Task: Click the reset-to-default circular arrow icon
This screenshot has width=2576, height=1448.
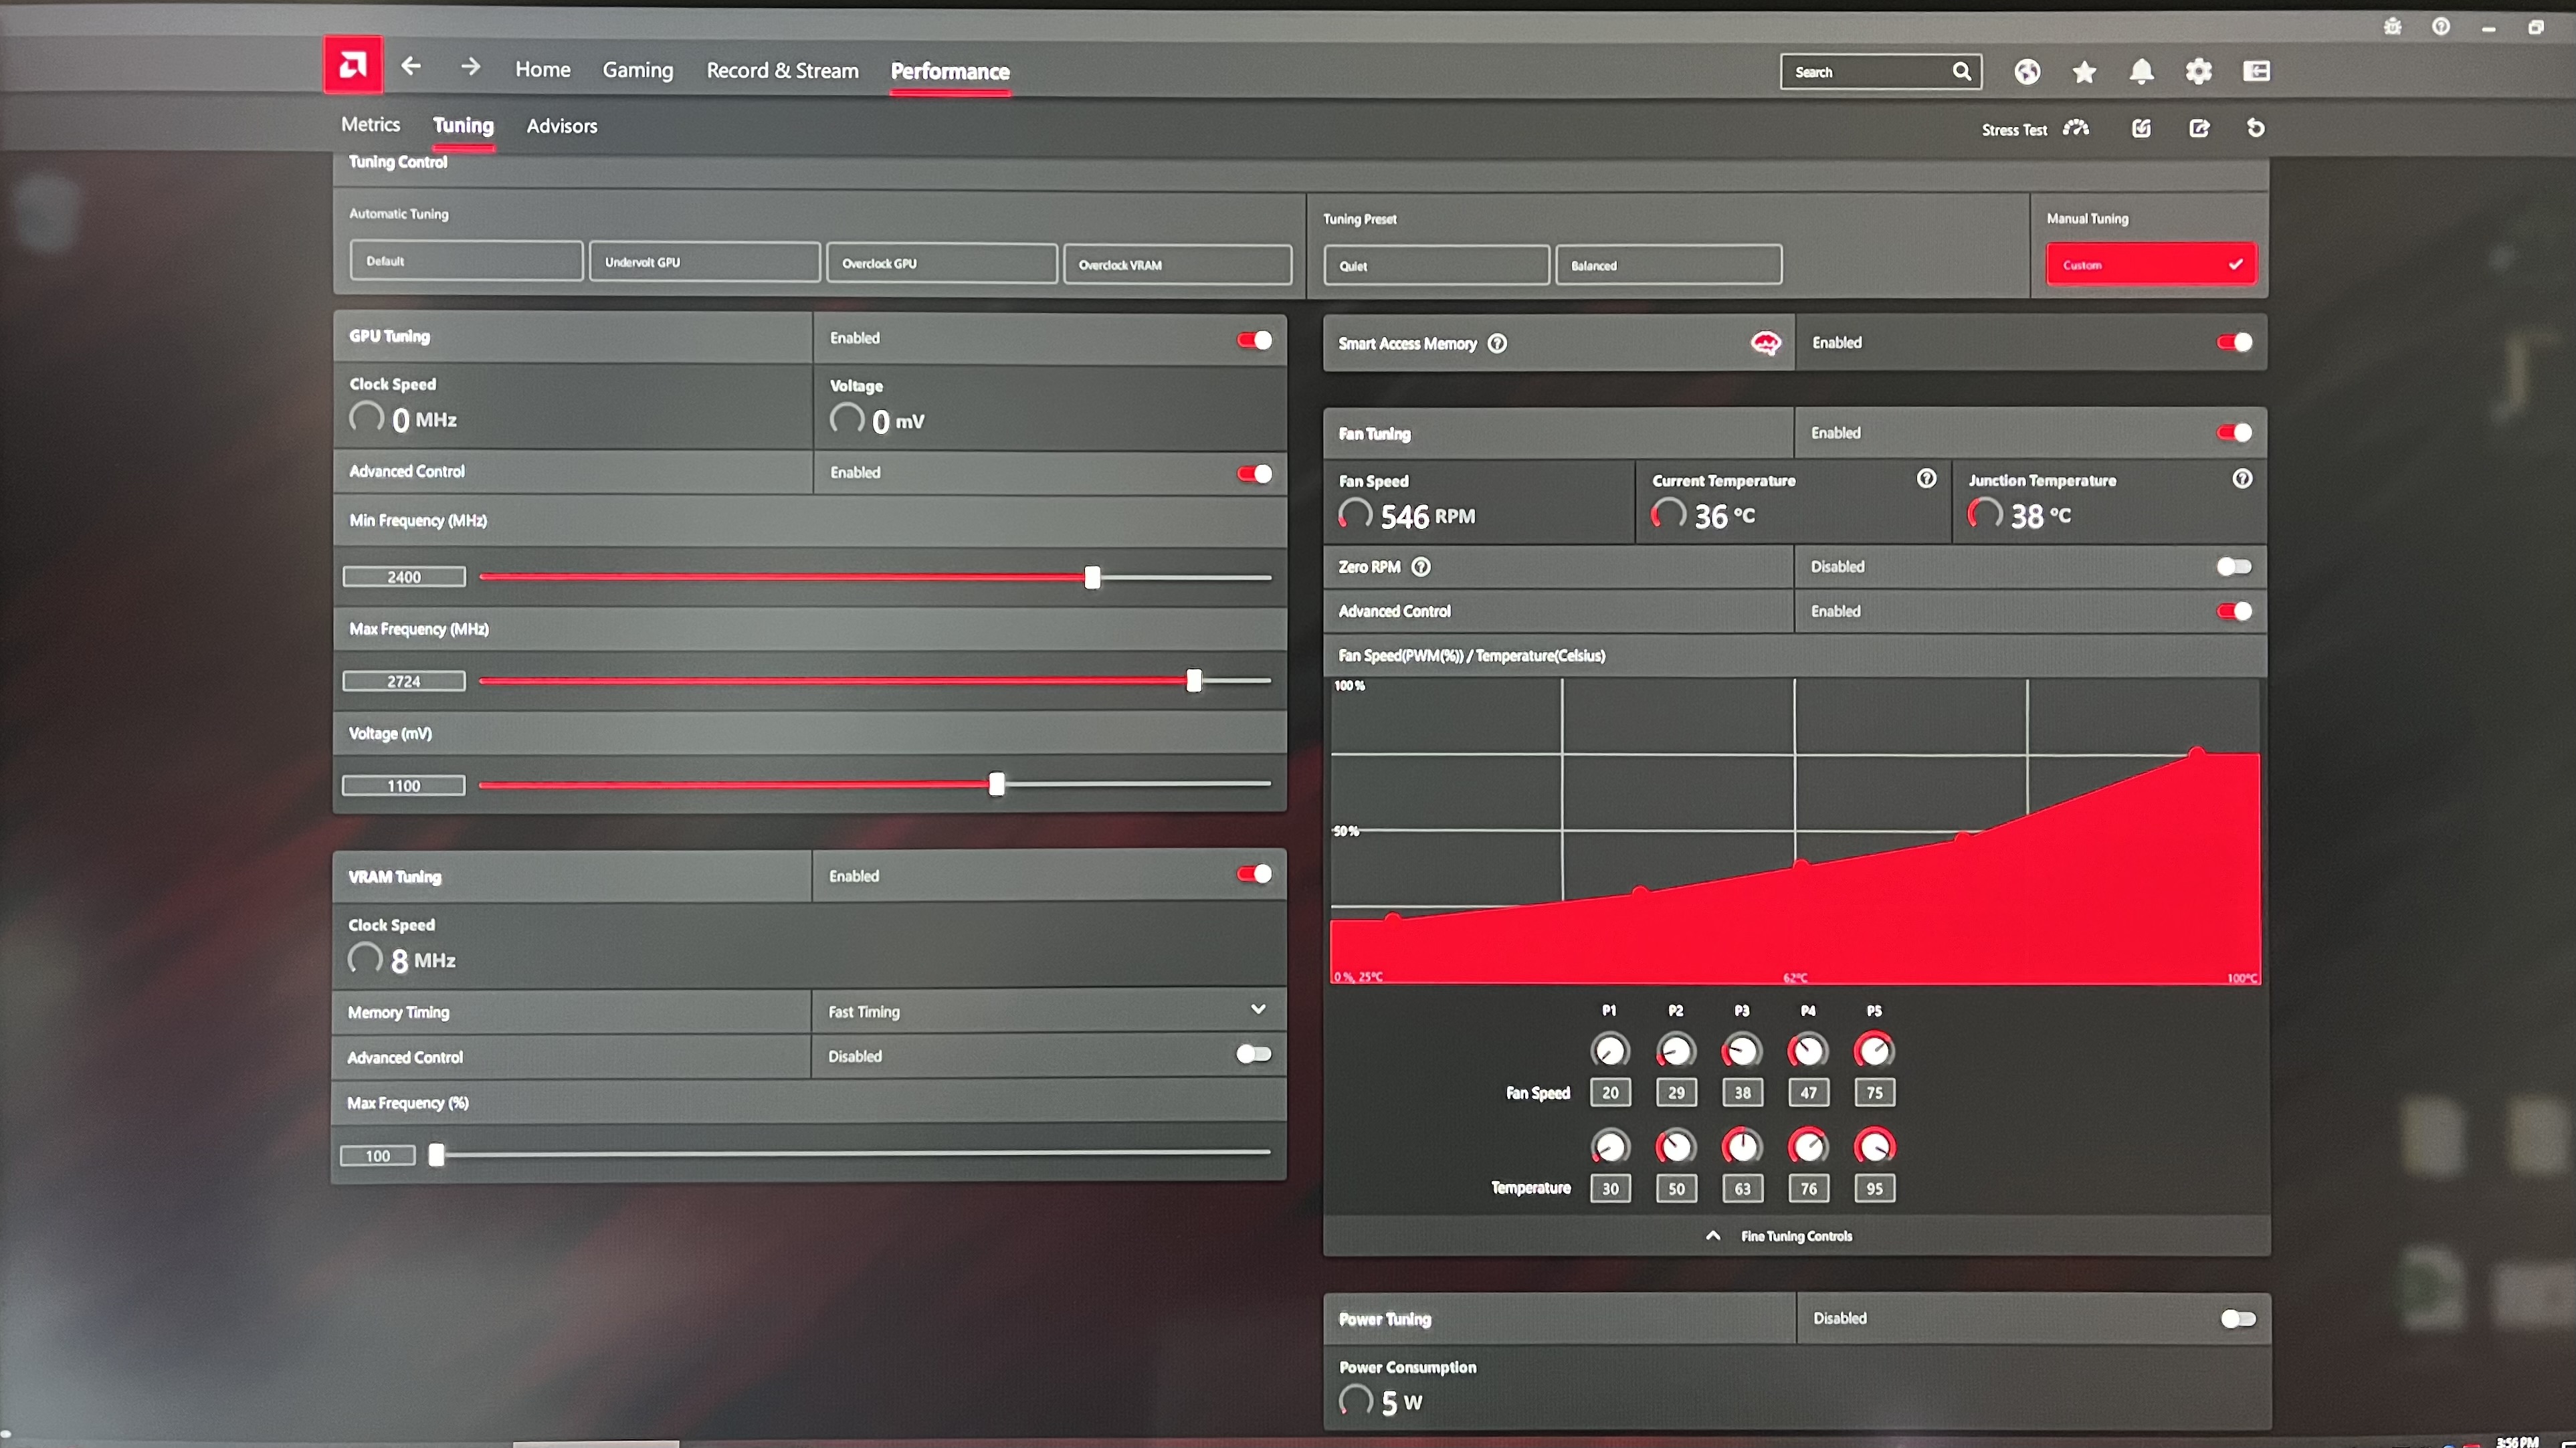Action: click(2255, 128)
